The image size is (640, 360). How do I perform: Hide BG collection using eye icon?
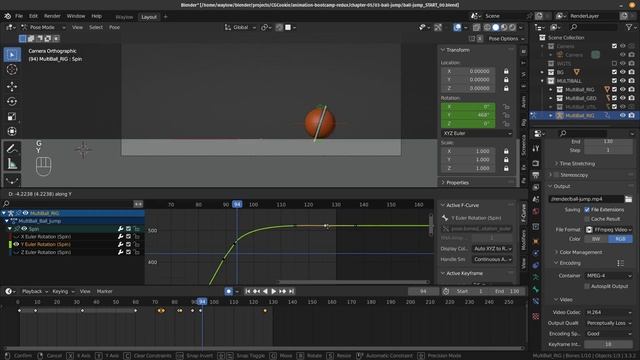coord(622,72)
